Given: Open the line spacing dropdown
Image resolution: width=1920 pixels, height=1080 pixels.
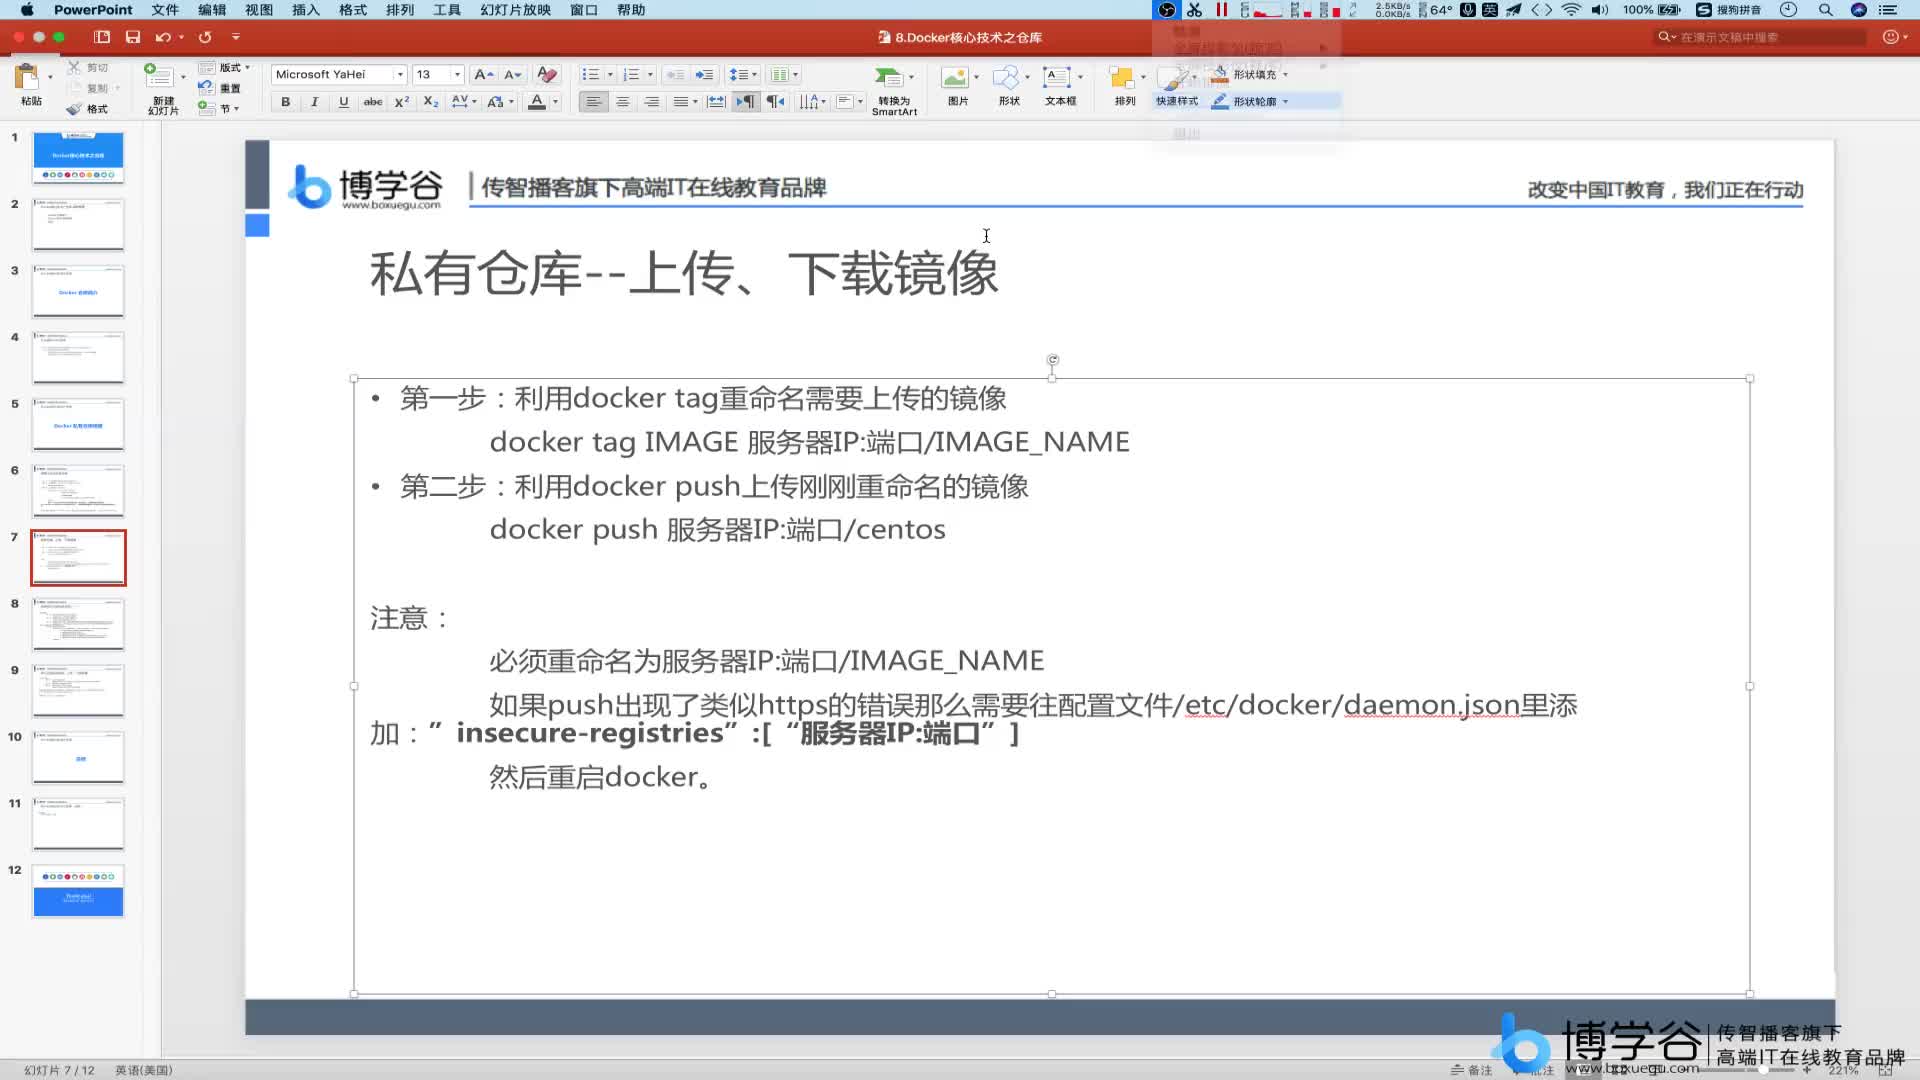Looking at the screenshot, I should [x=743, y=75].
